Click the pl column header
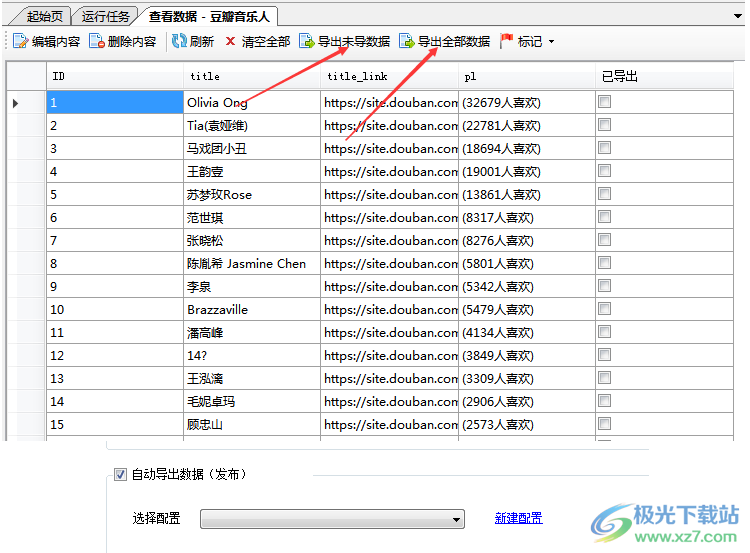The height and width of the screenshot is (553, 750). [x=527, y=77]
